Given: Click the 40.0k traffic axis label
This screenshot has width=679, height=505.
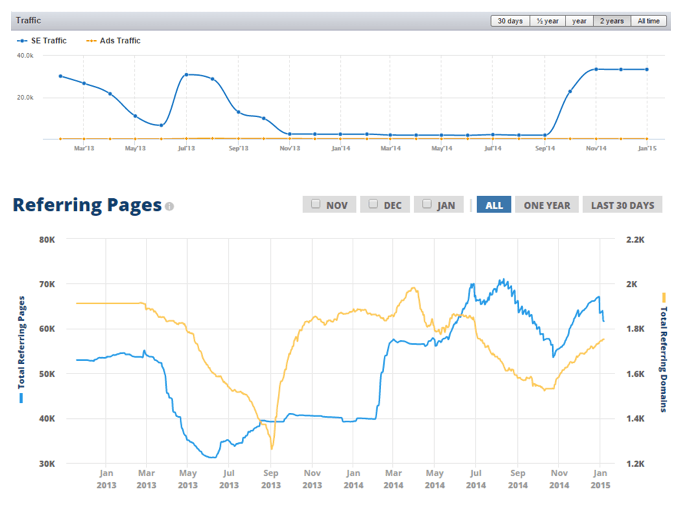Looking at the screenshot, I should [25, 55].
